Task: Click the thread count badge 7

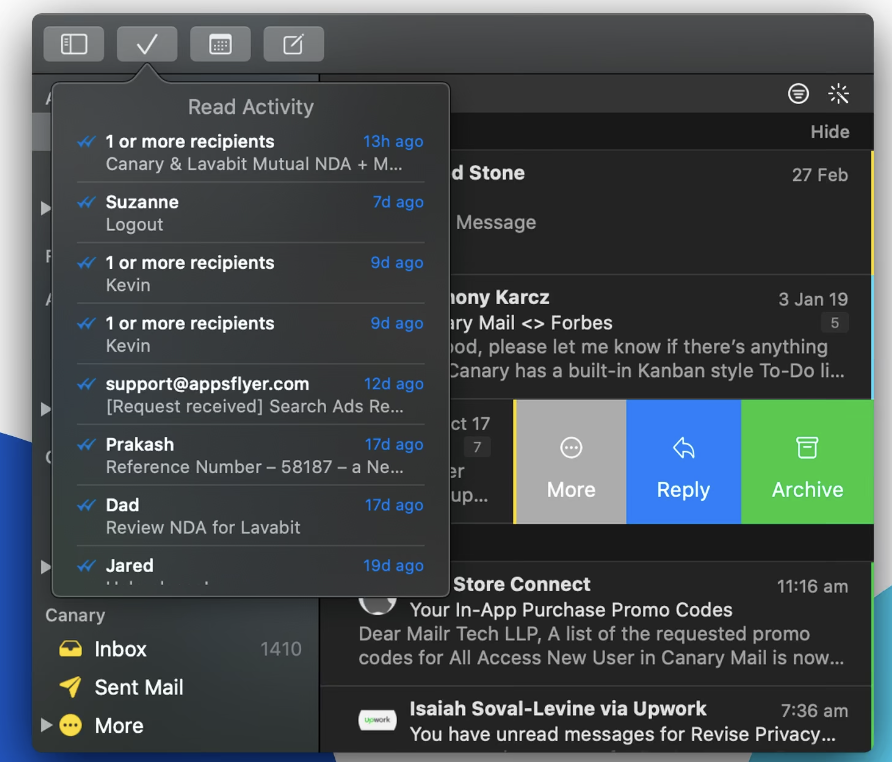Action: pyautogui.click(x=477, y=447)
